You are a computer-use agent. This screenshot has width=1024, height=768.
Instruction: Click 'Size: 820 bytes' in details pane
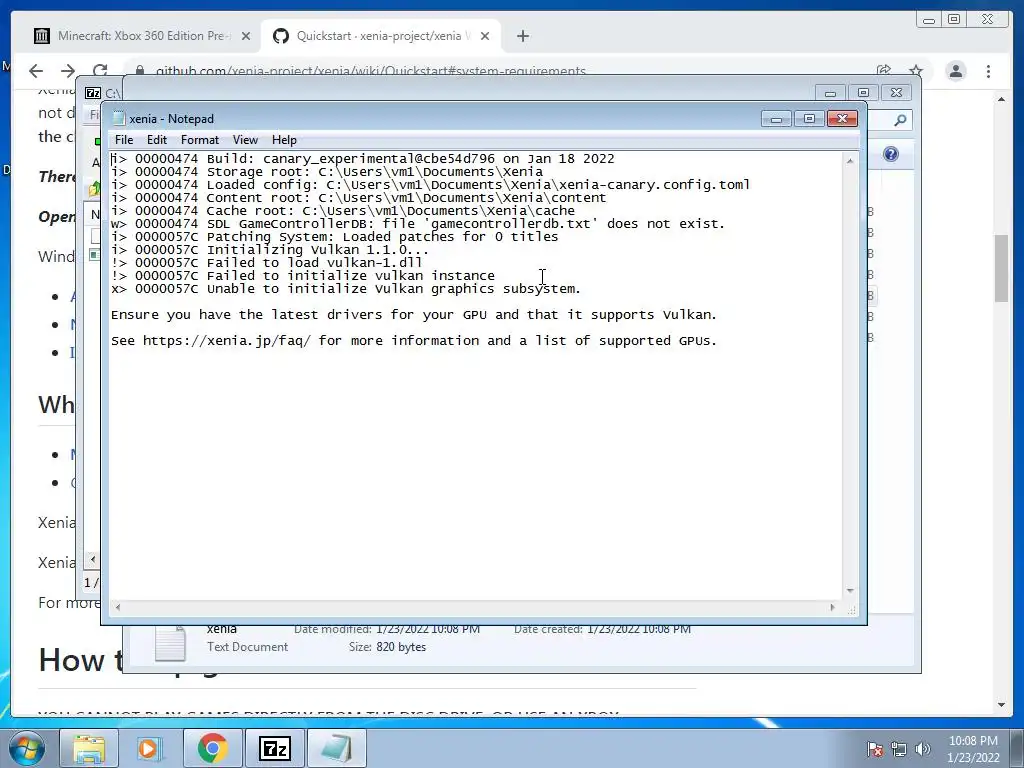click(387, 647)
